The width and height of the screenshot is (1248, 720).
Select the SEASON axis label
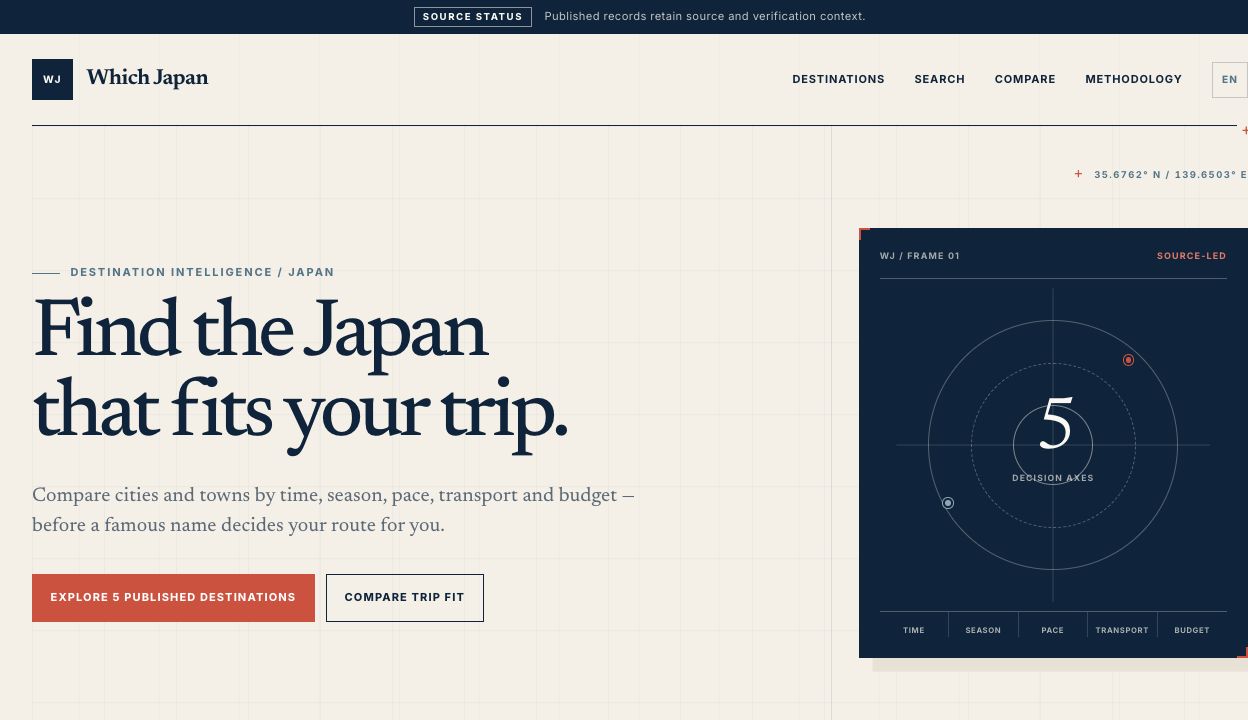[x=983, y=630]
